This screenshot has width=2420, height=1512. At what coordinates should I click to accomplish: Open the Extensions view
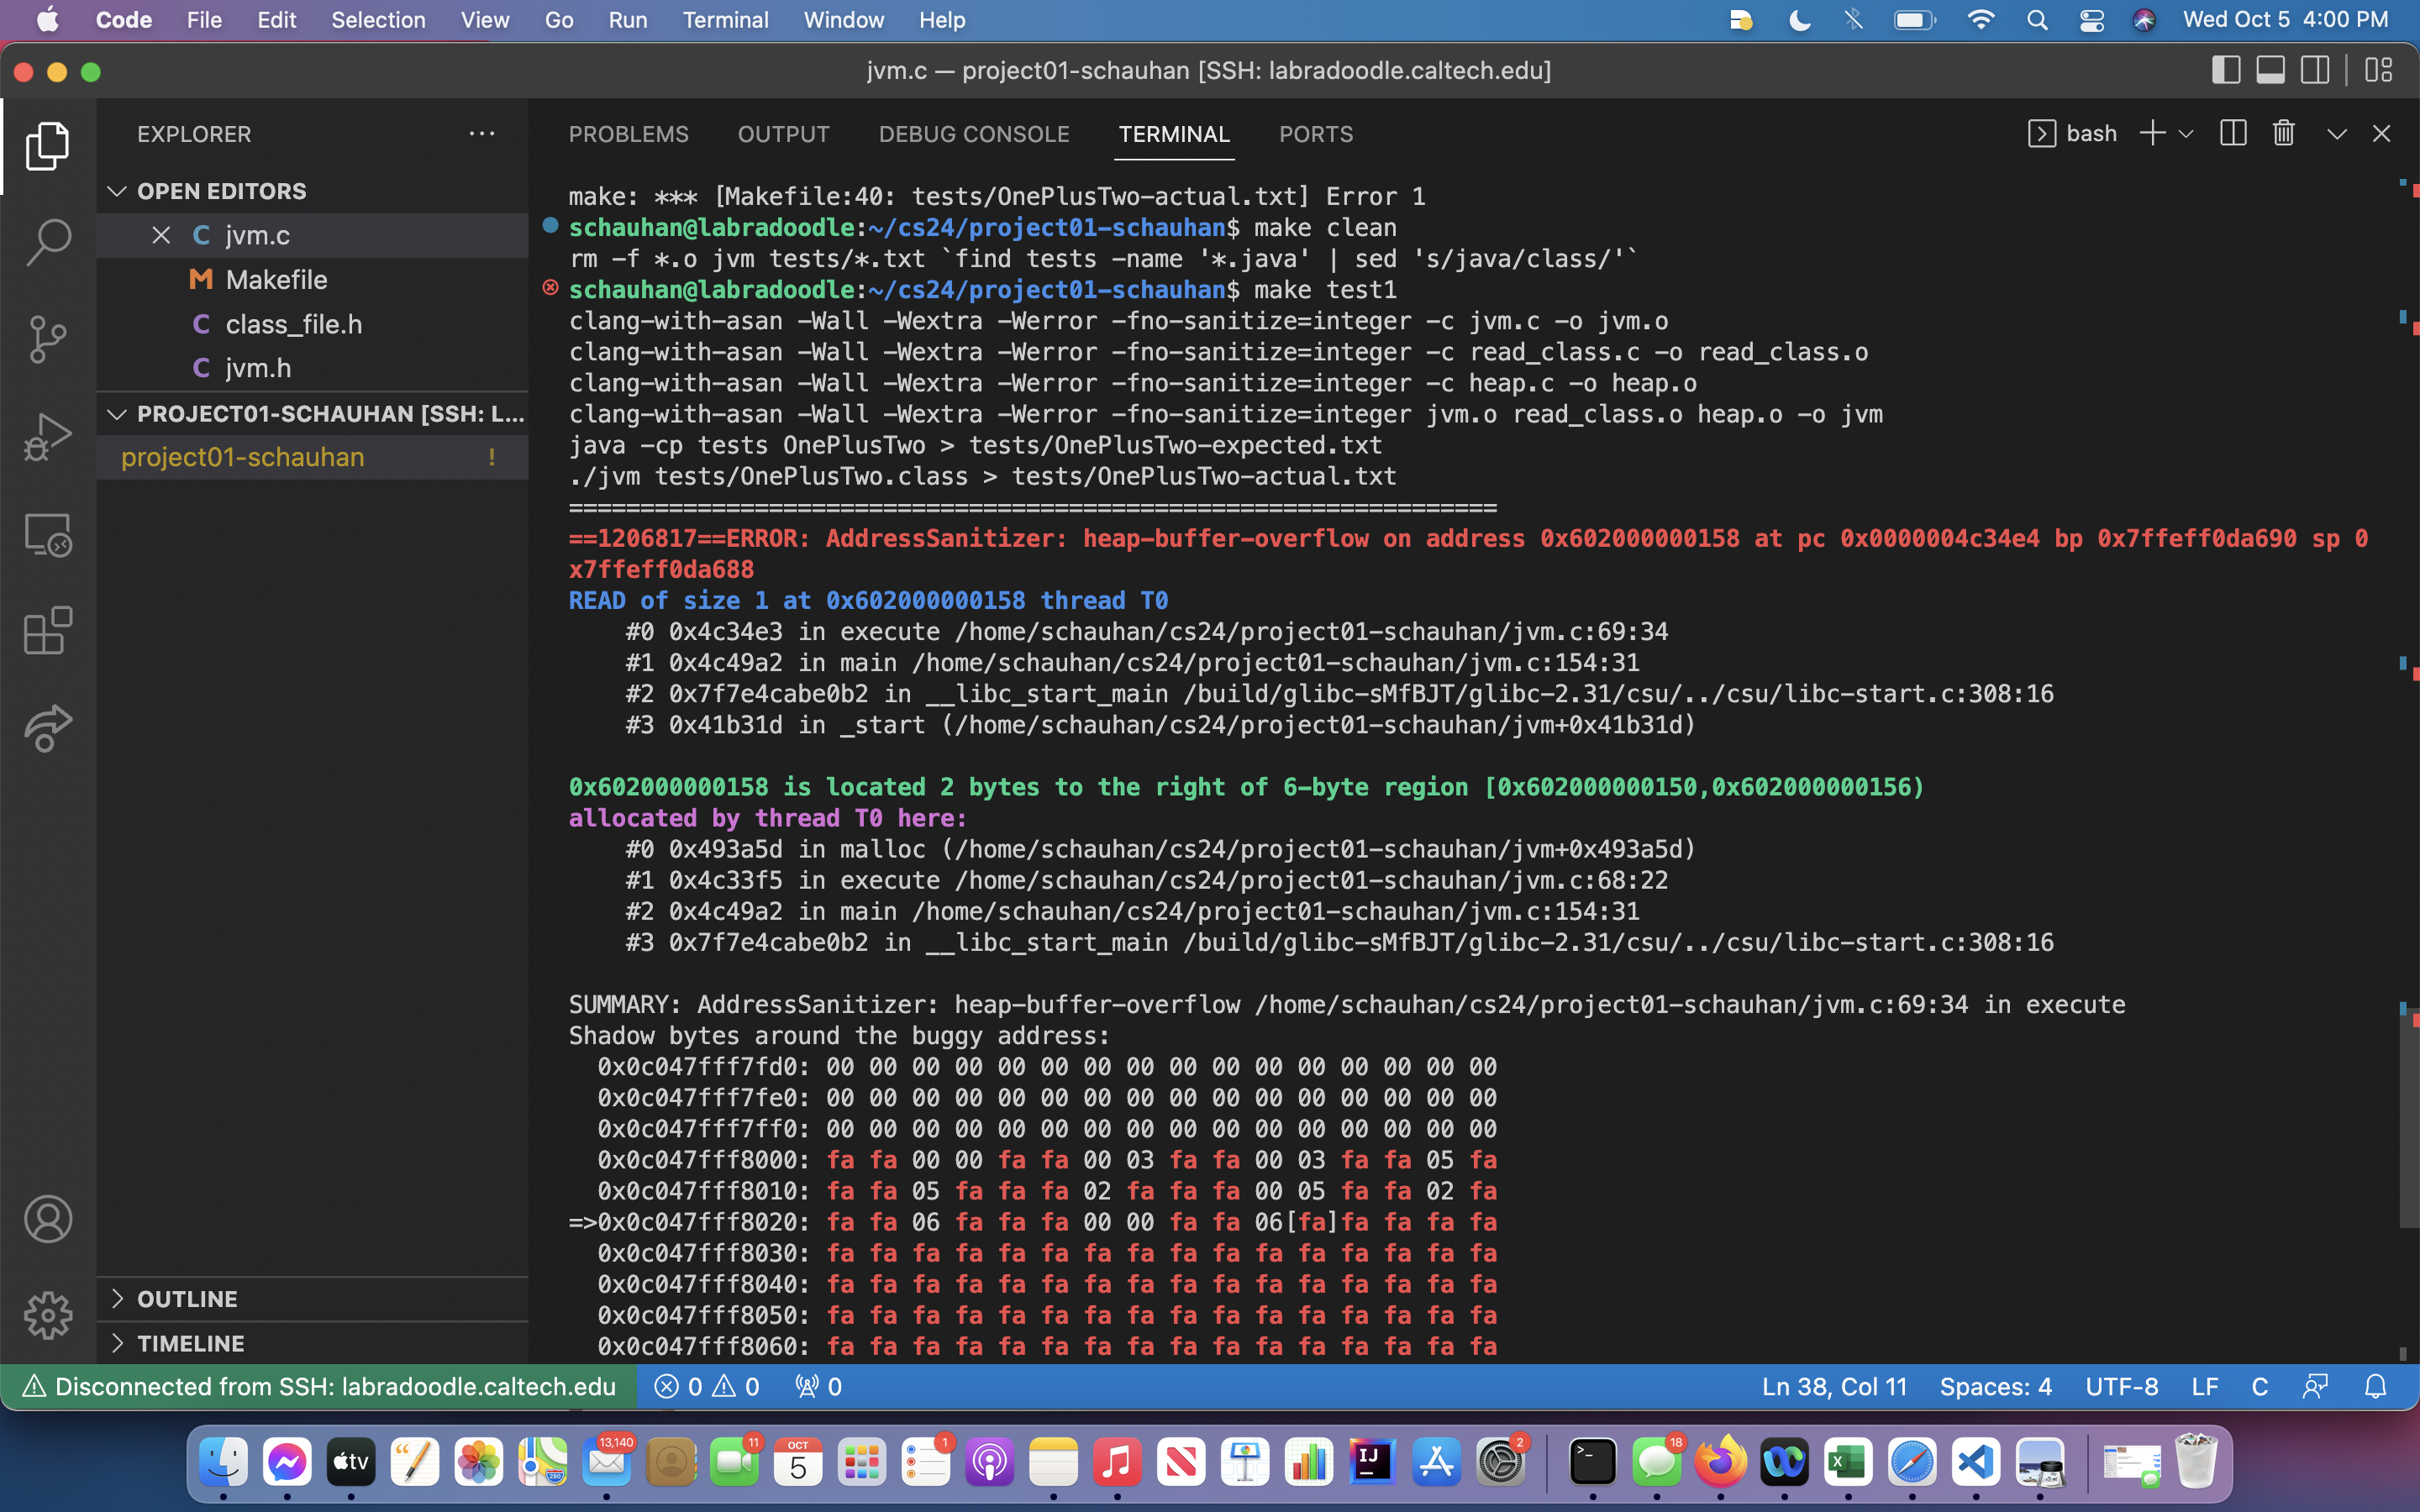(x=48, y=631)
